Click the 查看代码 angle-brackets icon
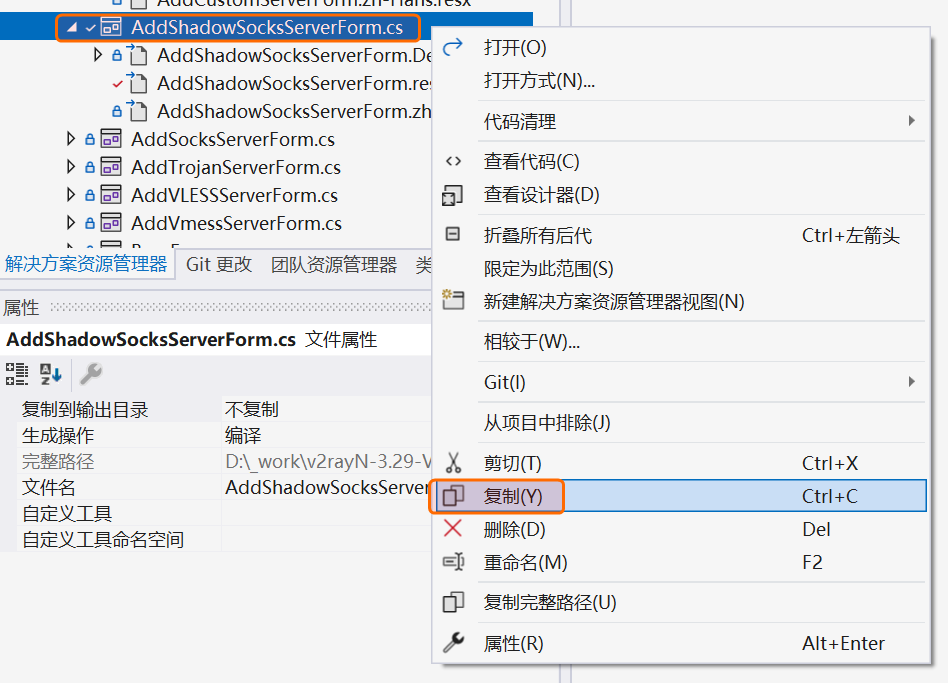This screenshot has height=683, width=948. 453,162
